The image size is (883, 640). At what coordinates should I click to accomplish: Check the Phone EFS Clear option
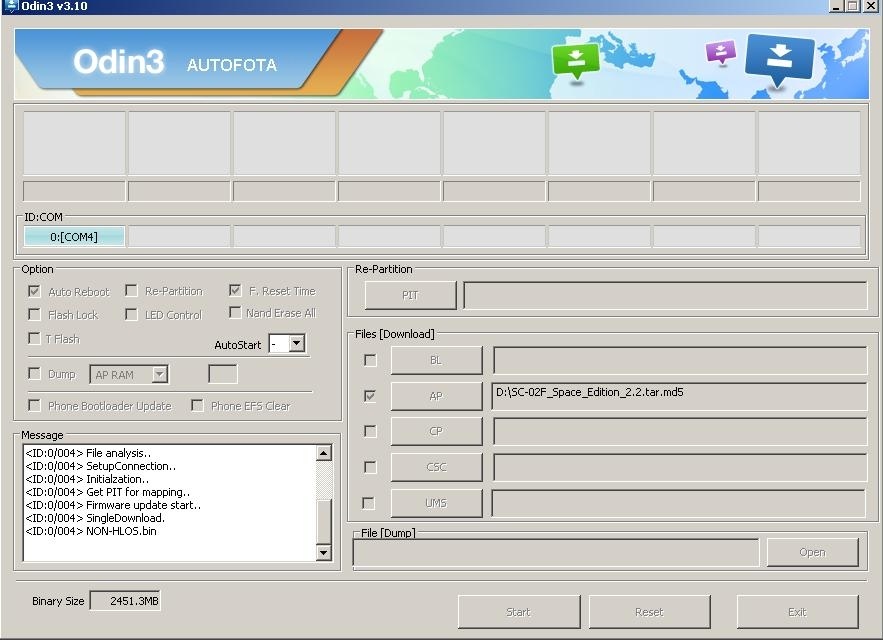(x=197, y=406)
